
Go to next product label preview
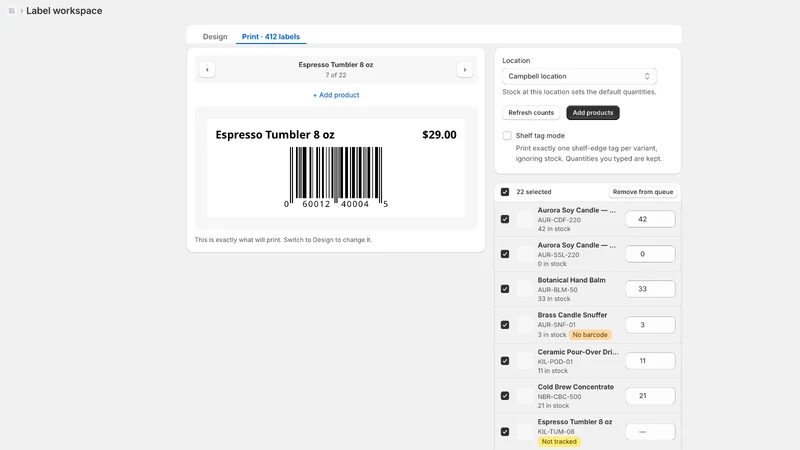pos(464,69)
